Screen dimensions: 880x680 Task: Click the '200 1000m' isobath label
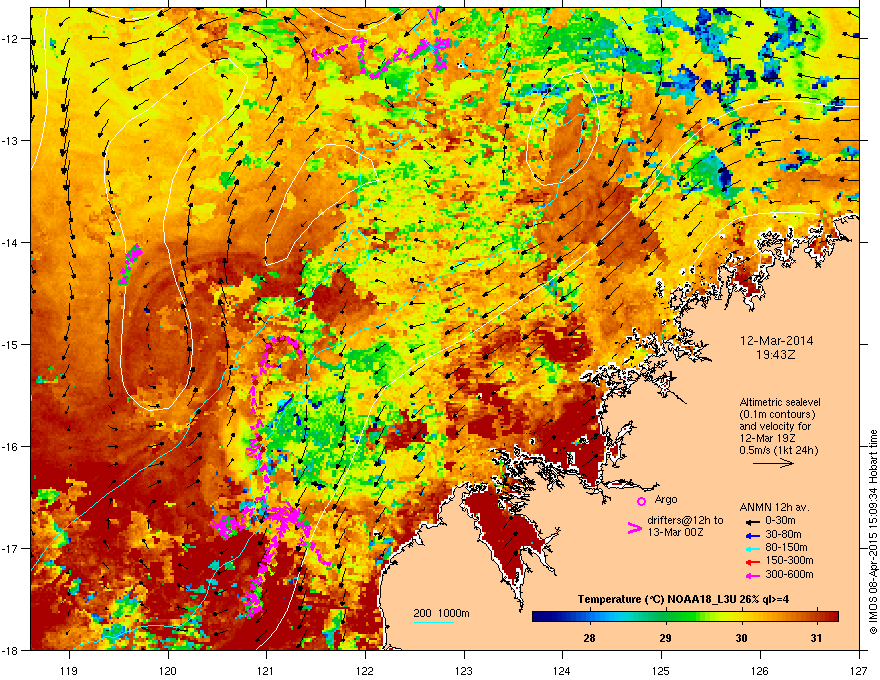pos(441,613)
